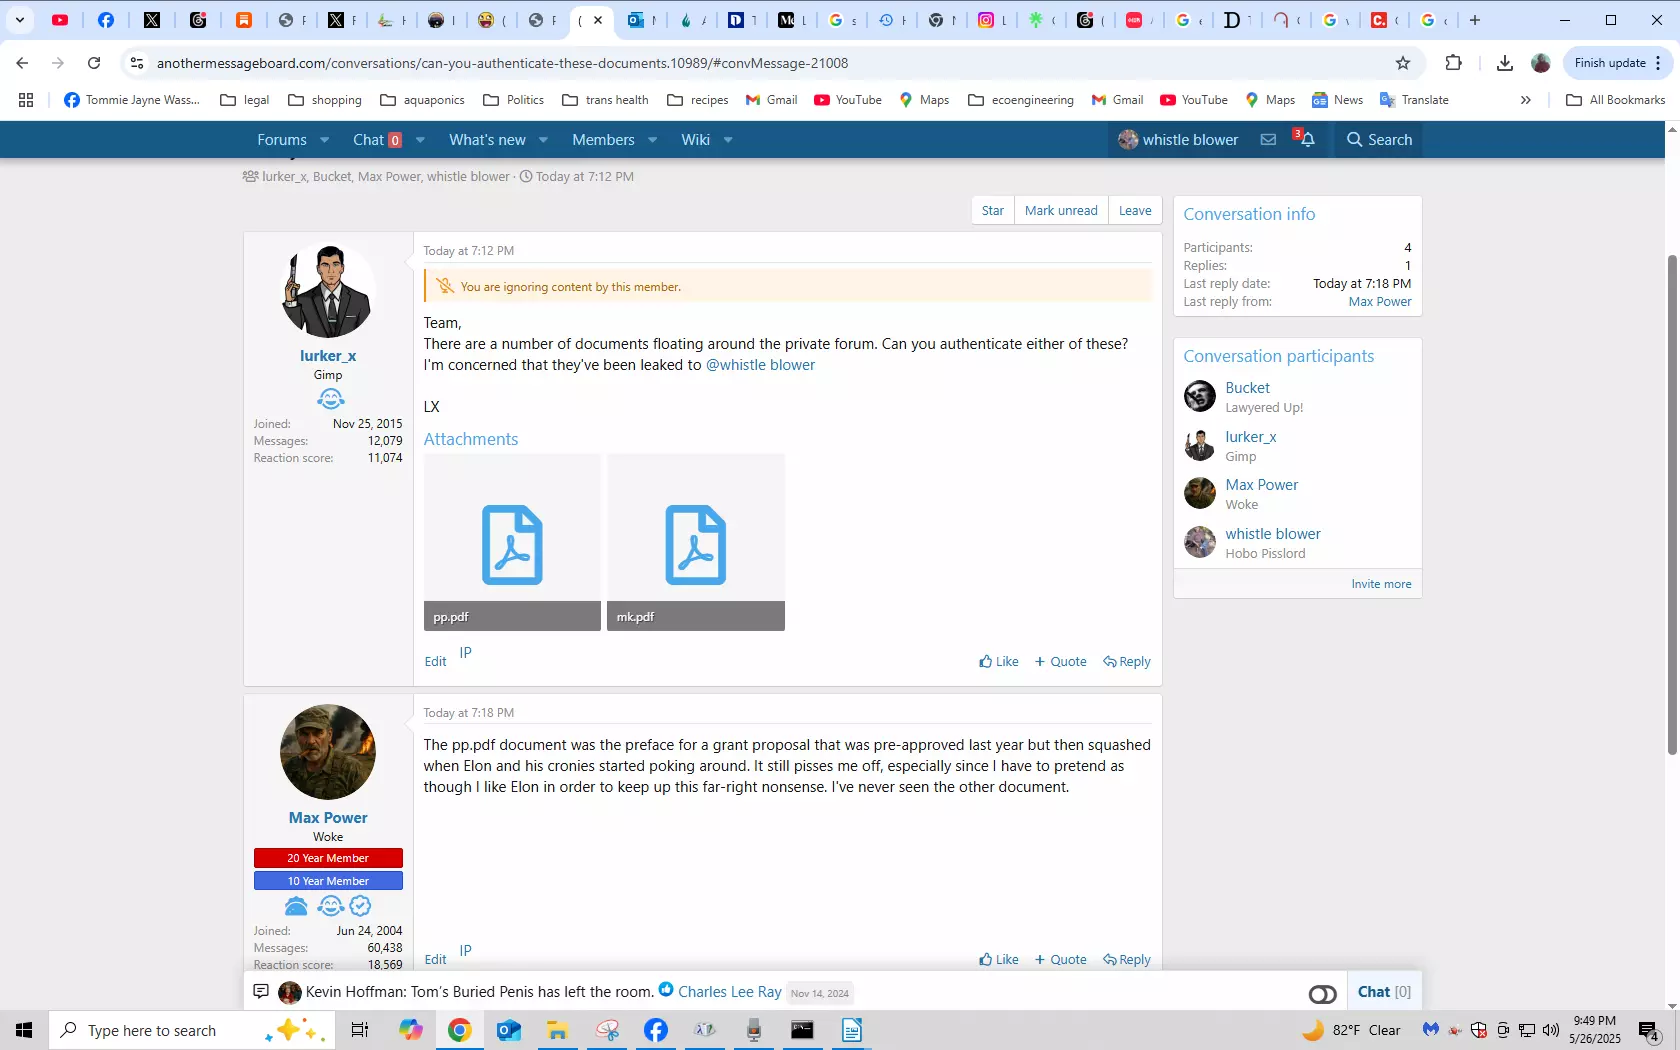Open the tab search dropdown arrow
Viewport: 1680px width, 1050px height.
(x=20, y=20)
